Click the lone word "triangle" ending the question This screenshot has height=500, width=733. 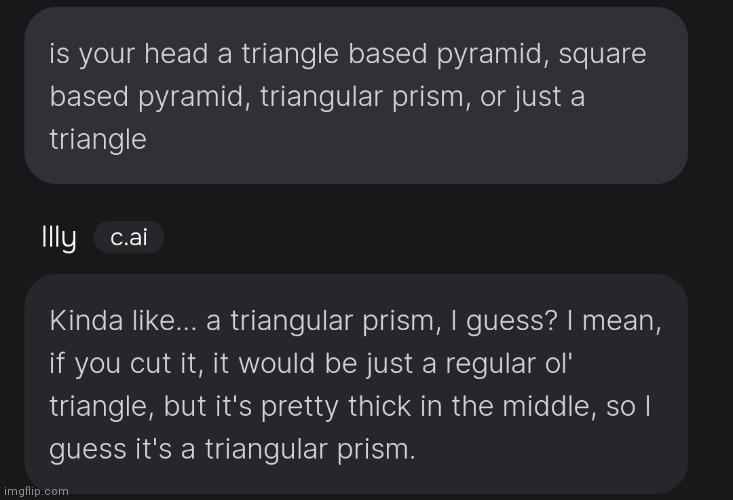tap(97, 139)
